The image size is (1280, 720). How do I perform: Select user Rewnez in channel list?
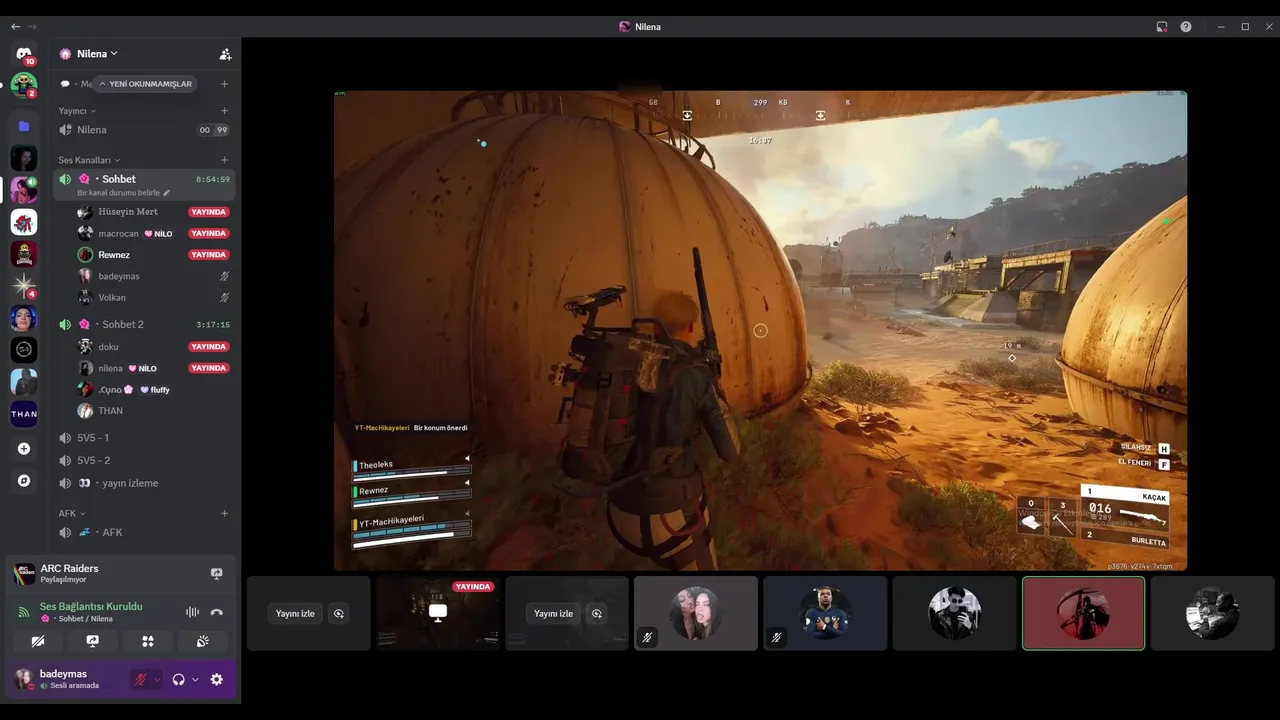153,255
